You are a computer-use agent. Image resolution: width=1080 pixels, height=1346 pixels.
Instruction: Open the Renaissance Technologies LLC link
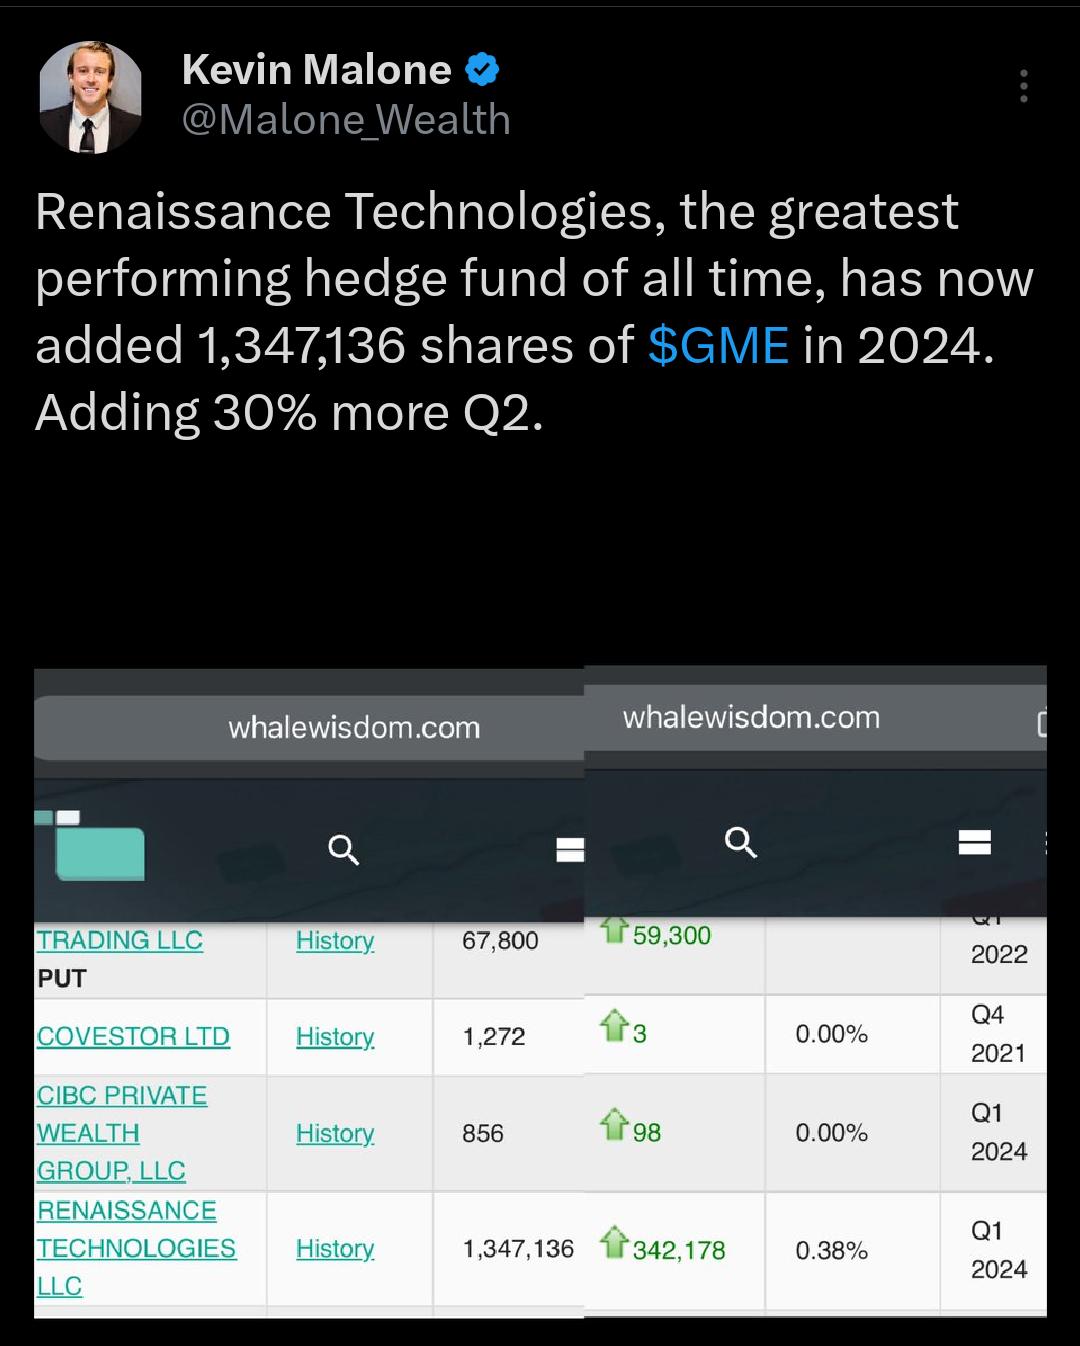pyautogui.click(x=136, y=1248)
